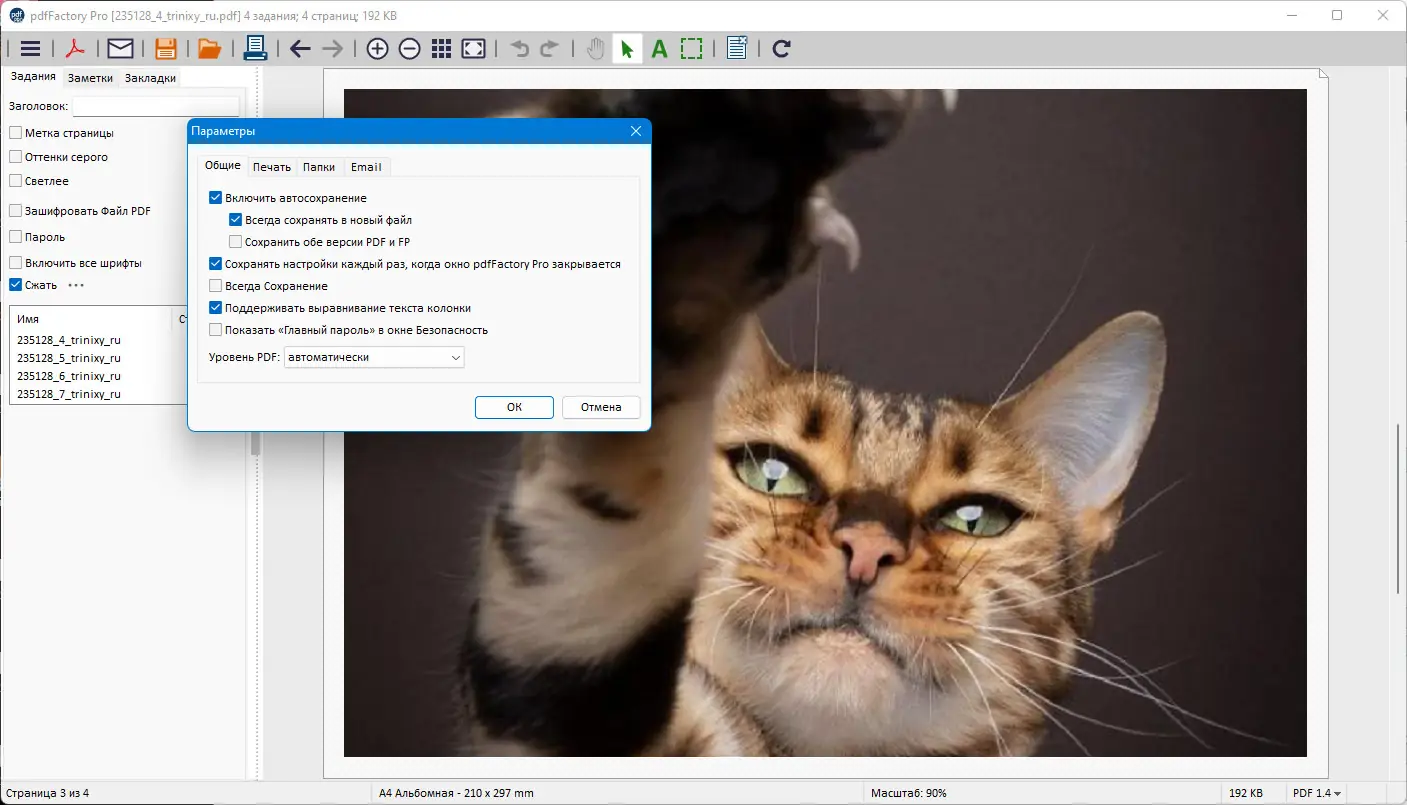
Task: Select the green arrow pointer tool
Action: pyautogui.click(x=627, y=48)
